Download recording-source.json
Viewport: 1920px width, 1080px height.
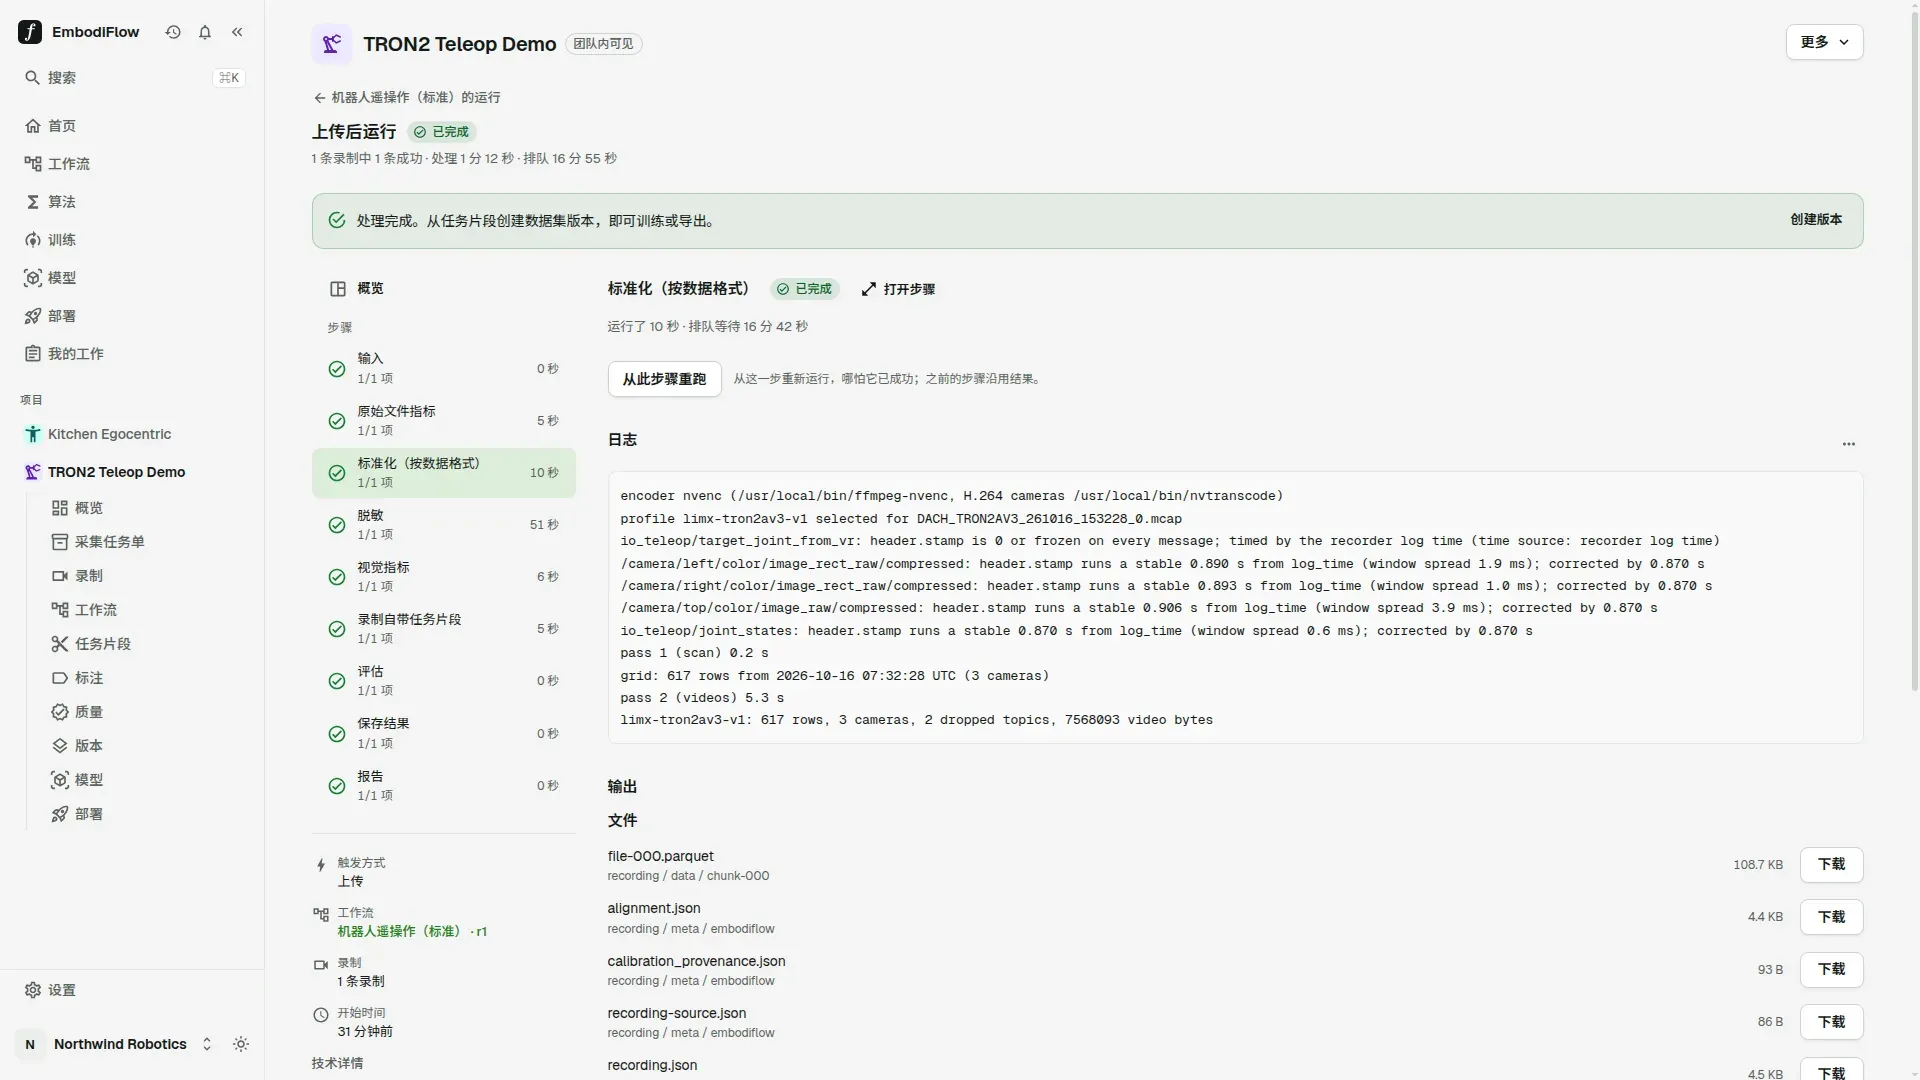pos(1831,1022)
